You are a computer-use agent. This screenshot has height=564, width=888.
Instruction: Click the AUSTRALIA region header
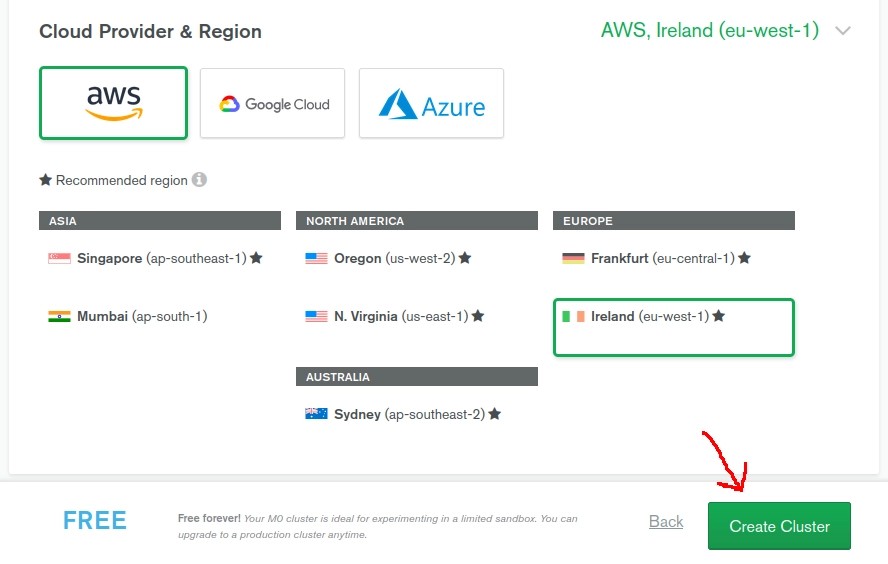[x=417, y=377]
